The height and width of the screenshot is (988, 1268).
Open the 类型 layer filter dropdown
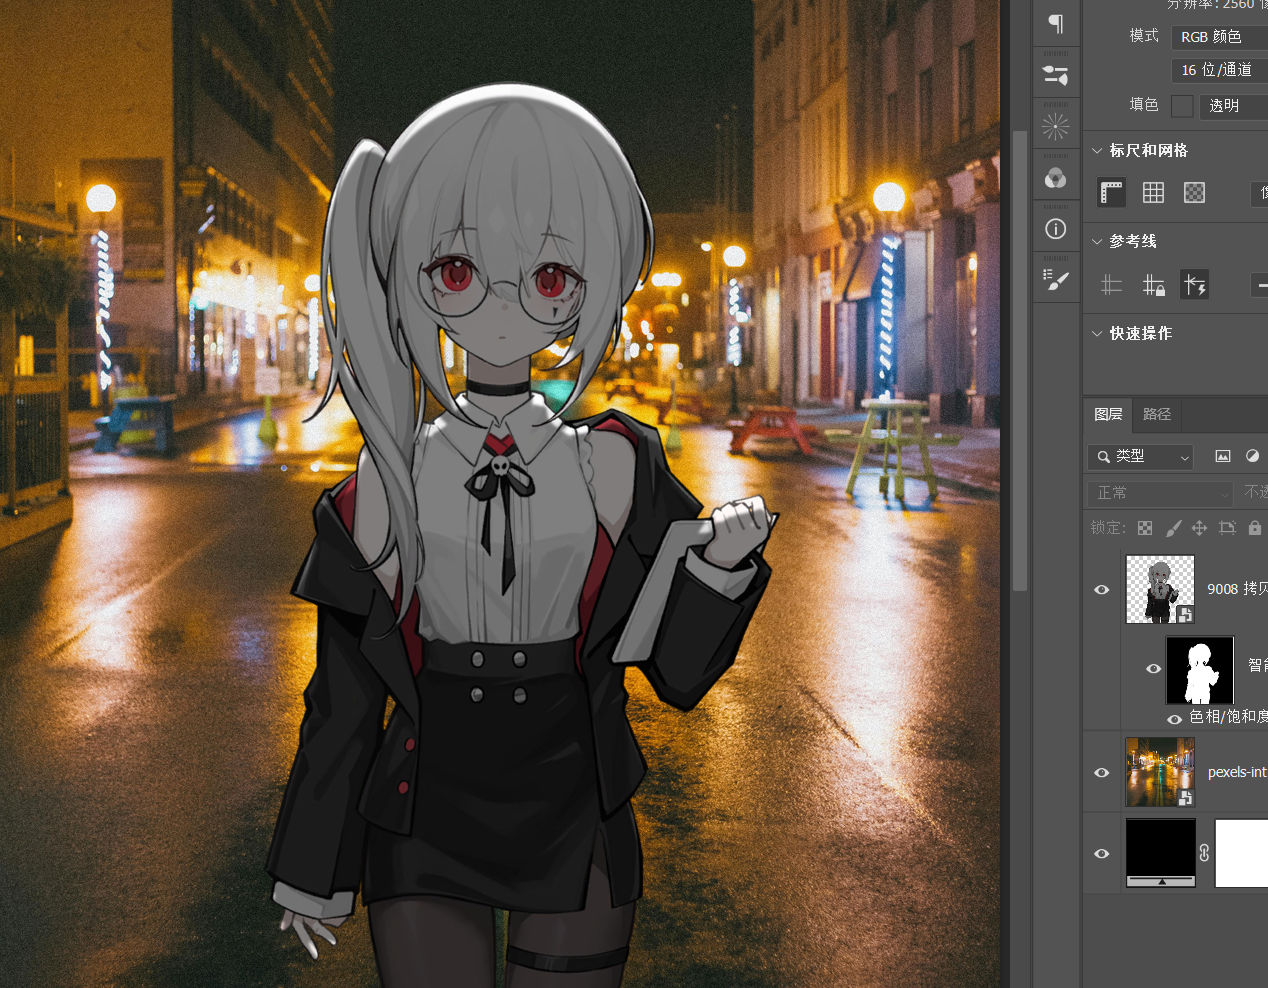pyautogui.click(x=1140, y=456)
